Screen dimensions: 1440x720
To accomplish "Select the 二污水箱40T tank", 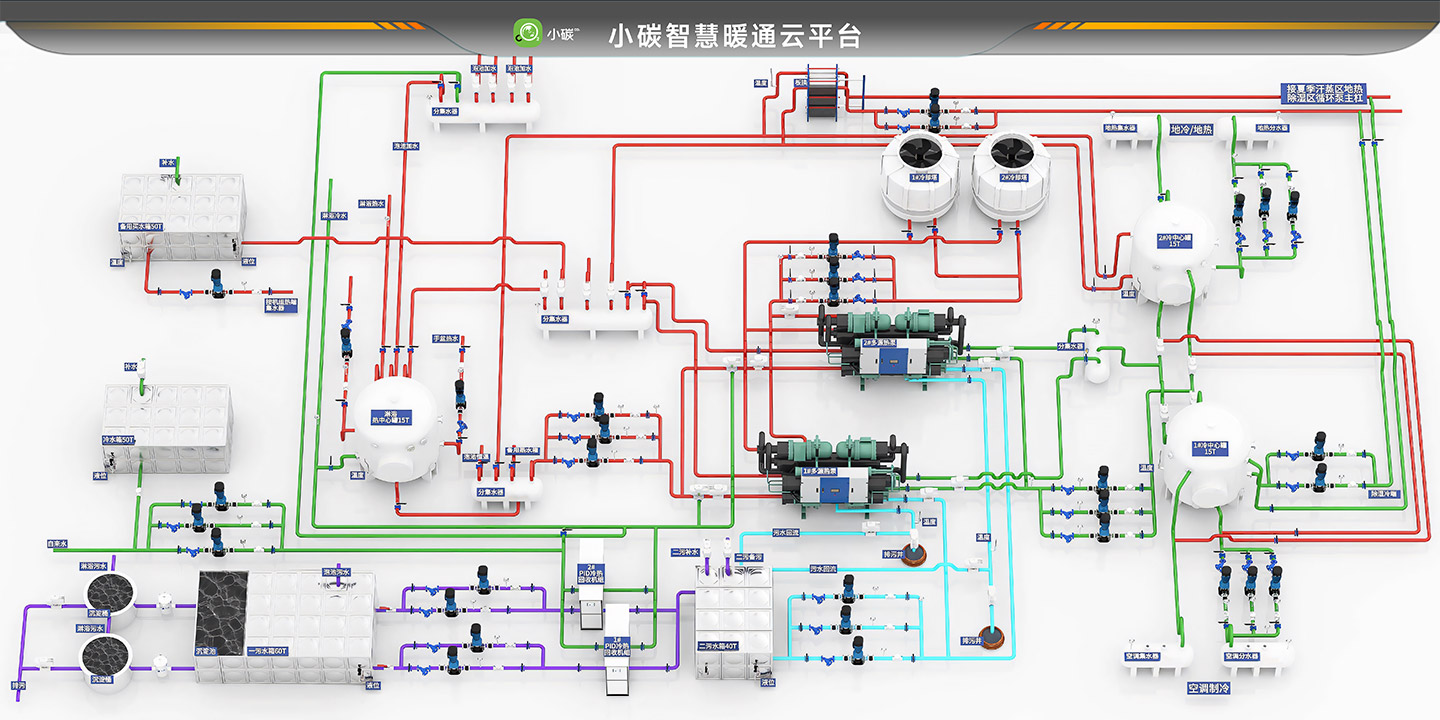I will click(734, 622).
